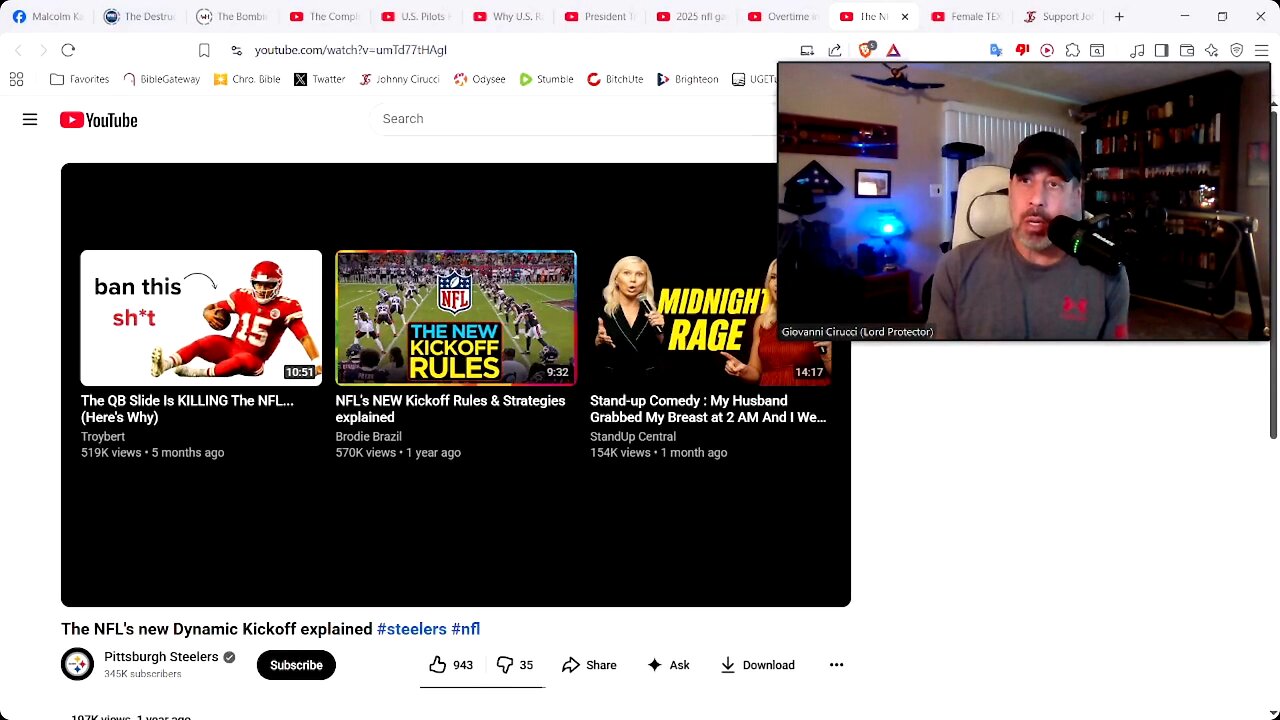Screen dimensions: 1280x720
Task: Open the Brave VPN shield icon
Action: [x=1236, y=50]
